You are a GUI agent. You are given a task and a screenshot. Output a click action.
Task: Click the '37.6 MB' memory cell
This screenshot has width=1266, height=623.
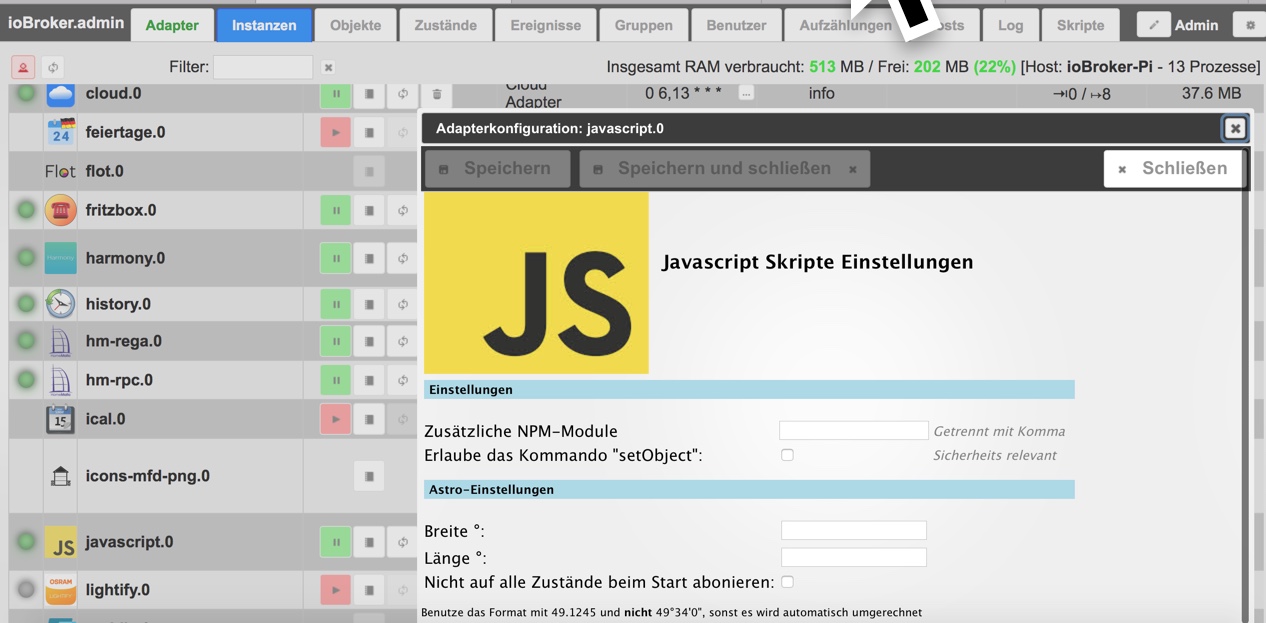tap(1211, 93)
